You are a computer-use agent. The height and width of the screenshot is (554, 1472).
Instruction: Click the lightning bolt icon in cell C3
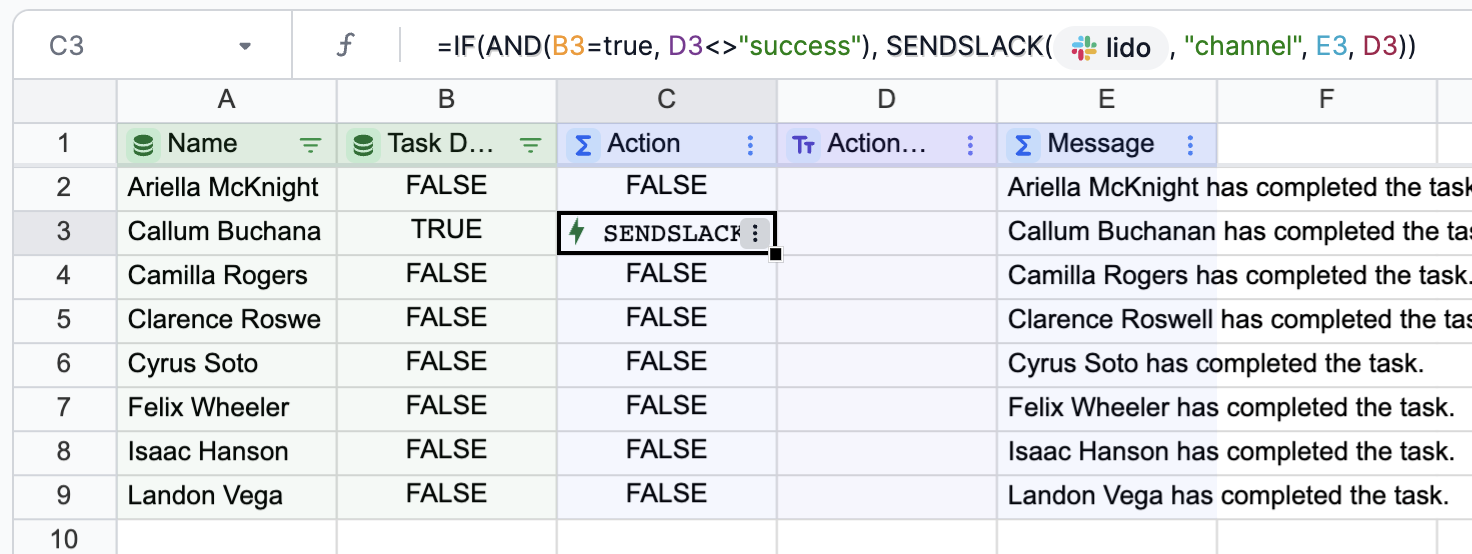[576, 233]
